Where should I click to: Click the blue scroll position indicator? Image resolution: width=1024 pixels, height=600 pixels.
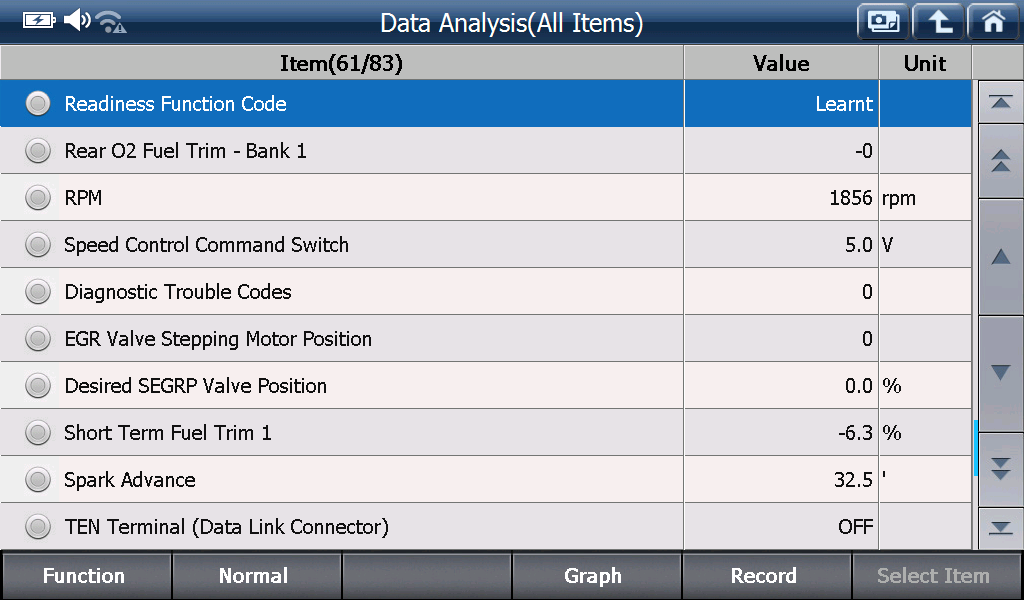click(x=975, y=448)
